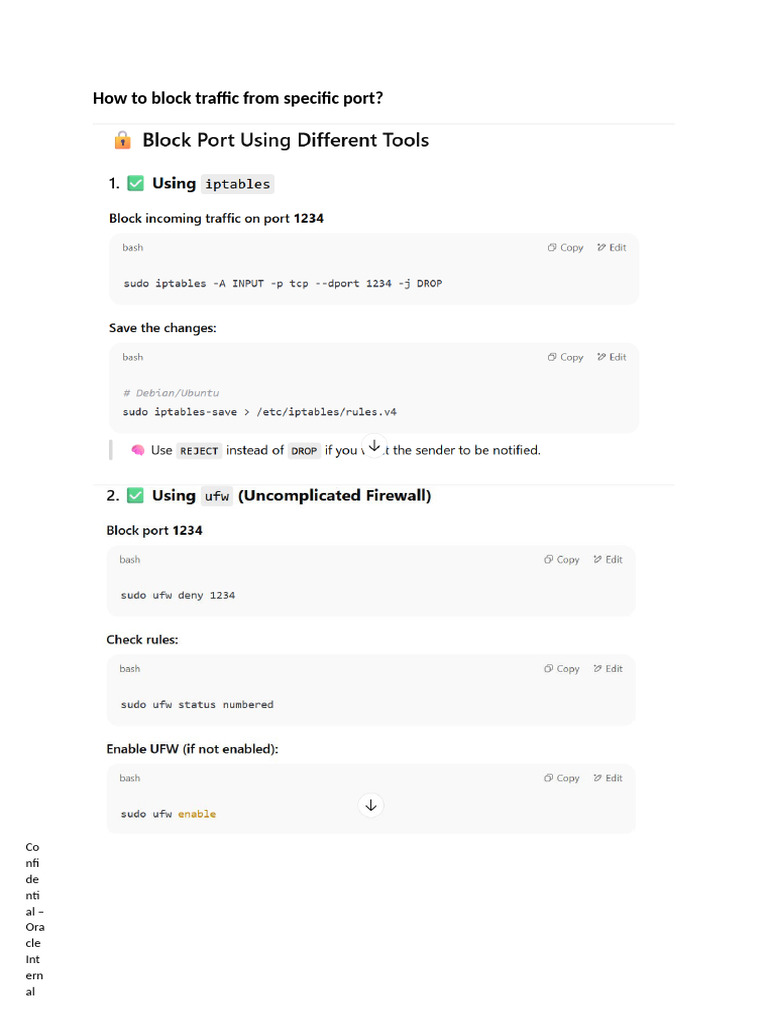The width and height of the screenshot is (768, 1024).
Task: Copy the iptables-save command
Action: coord(565,357)
